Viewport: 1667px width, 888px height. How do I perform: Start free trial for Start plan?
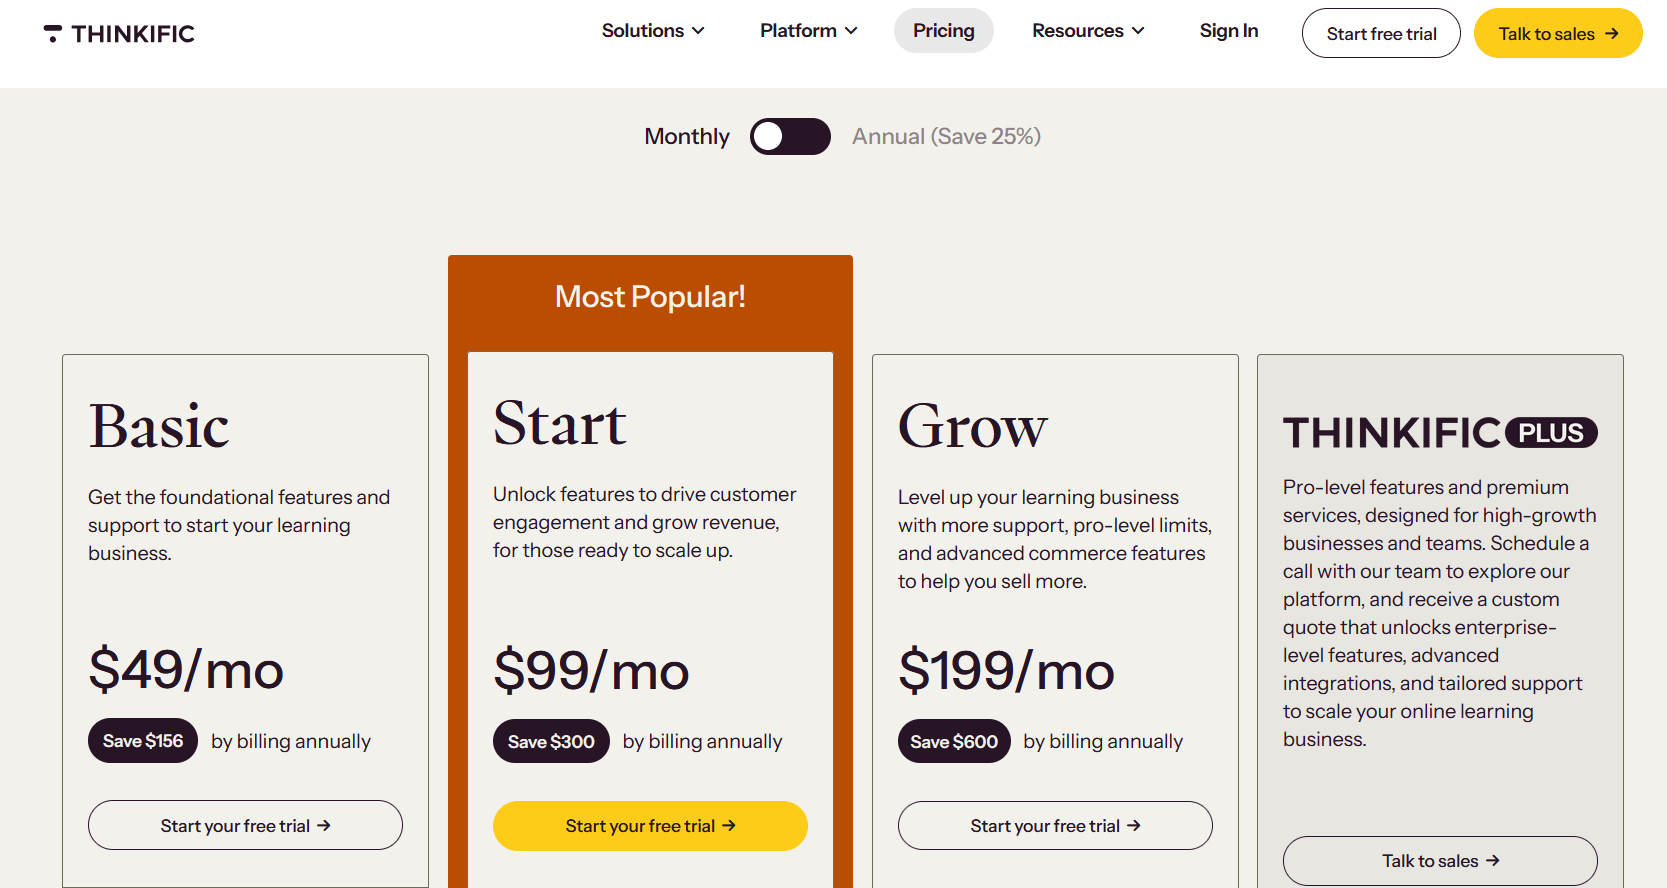[650, 826]
